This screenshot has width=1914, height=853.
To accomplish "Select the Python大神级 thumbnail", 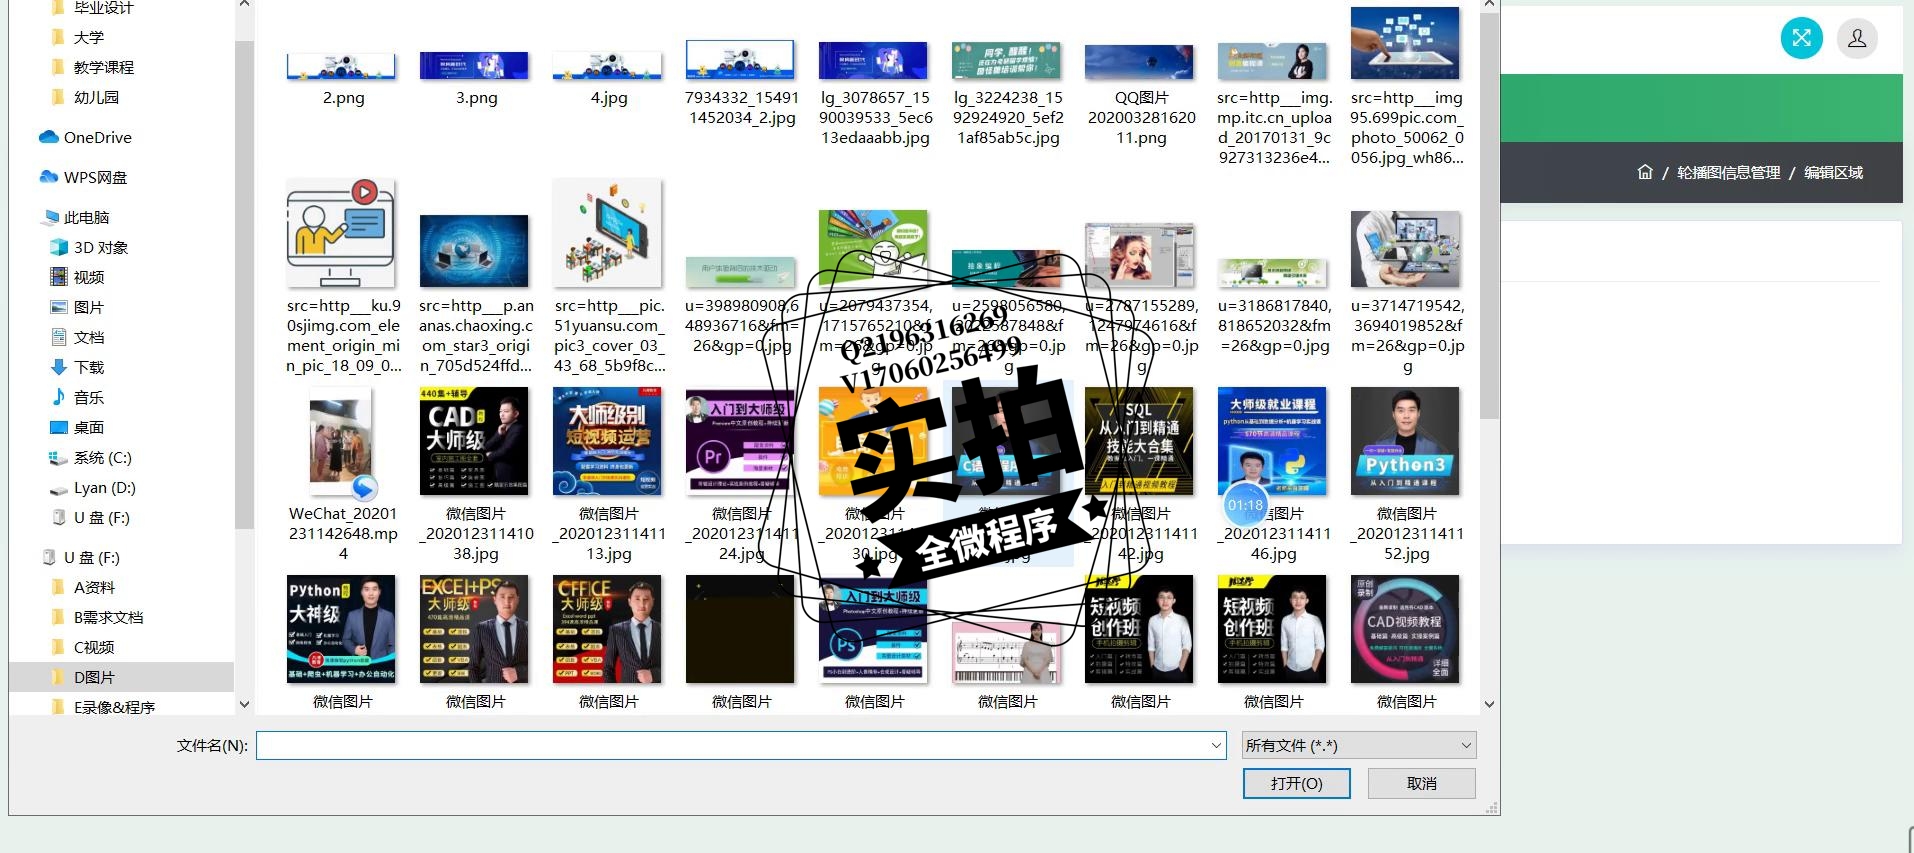I will (342, 629).
